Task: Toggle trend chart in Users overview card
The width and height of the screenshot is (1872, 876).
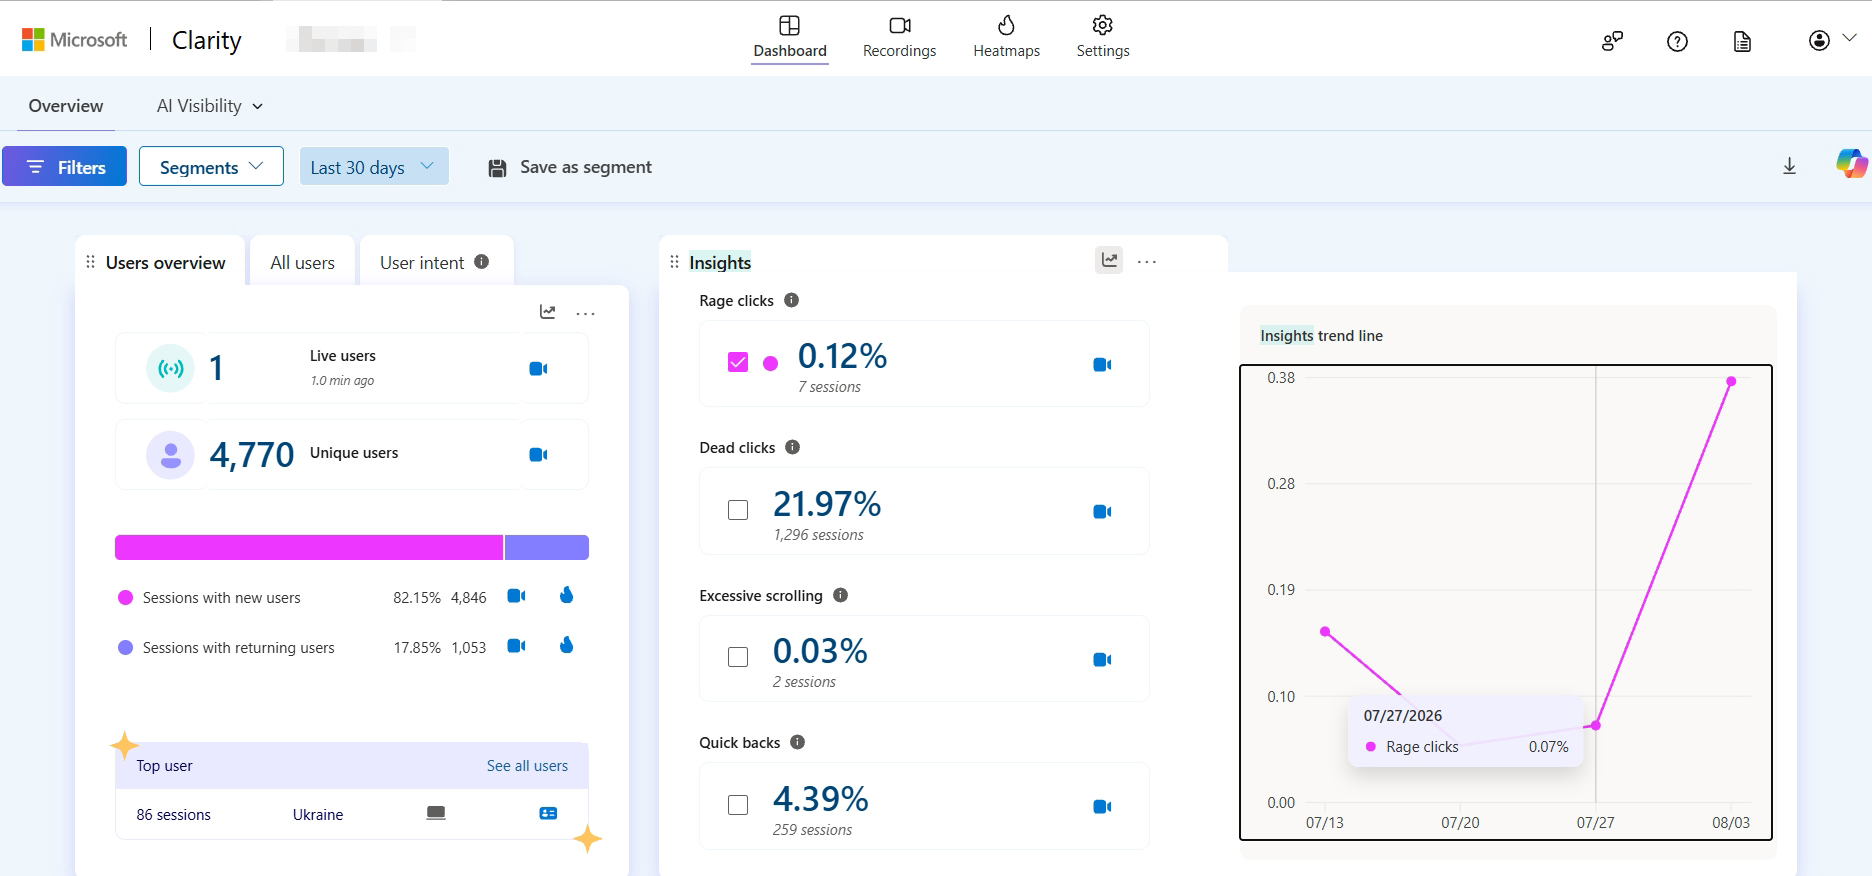Action: pyautogui.click(x=548, y=312)
